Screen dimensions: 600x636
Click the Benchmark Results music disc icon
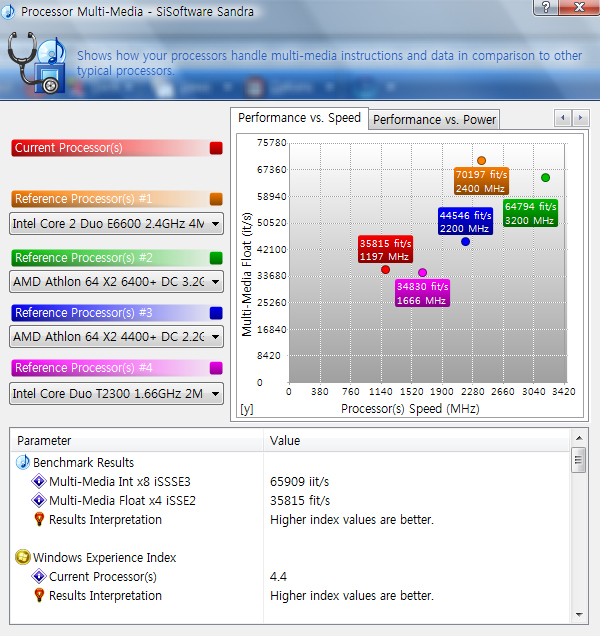(23, 462)
